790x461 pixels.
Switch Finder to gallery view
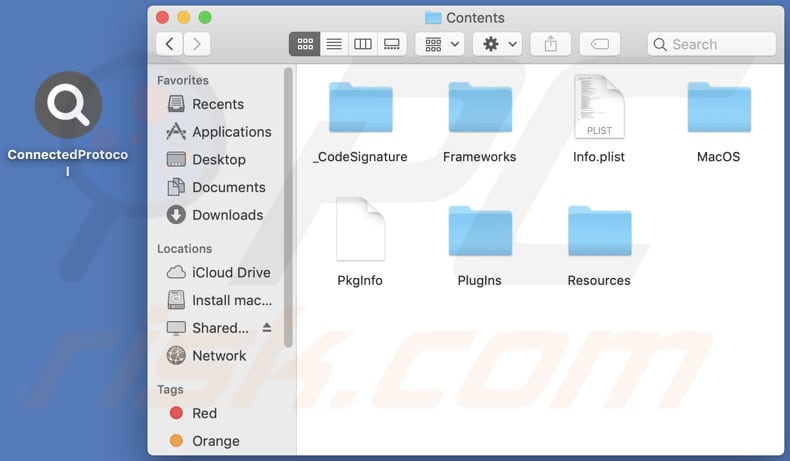coord(391,44)
